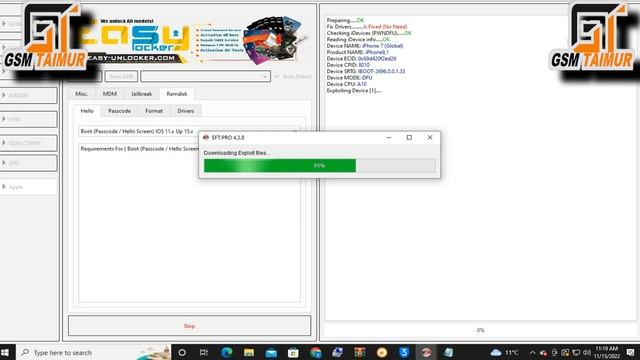Screen dimensions: 640x360
Task: Select the active EFT Pro taskbar icon
Action: click(x=426, y=352)
